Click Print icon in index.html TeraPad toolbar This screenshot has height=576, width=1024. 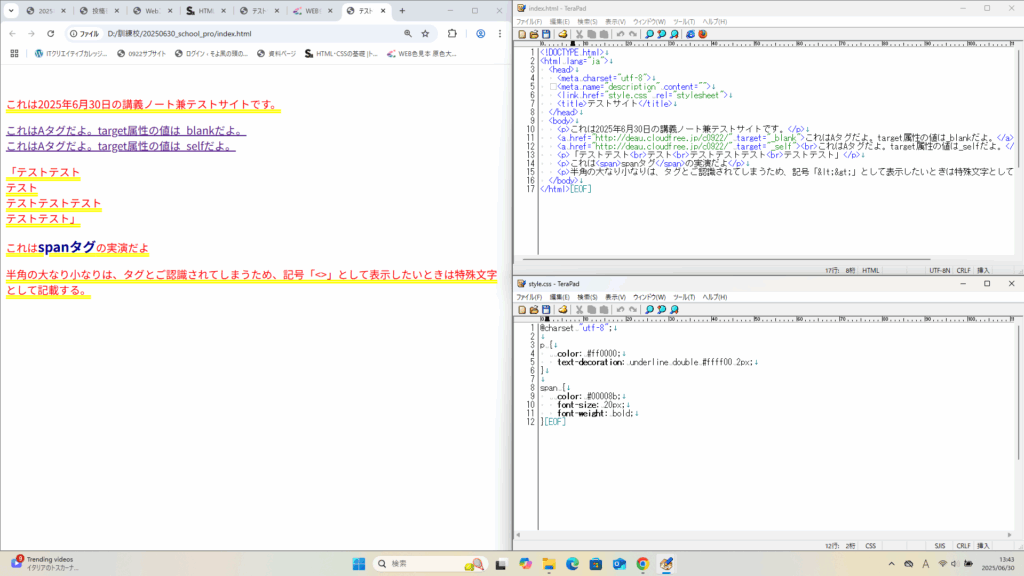pos(563,33)
